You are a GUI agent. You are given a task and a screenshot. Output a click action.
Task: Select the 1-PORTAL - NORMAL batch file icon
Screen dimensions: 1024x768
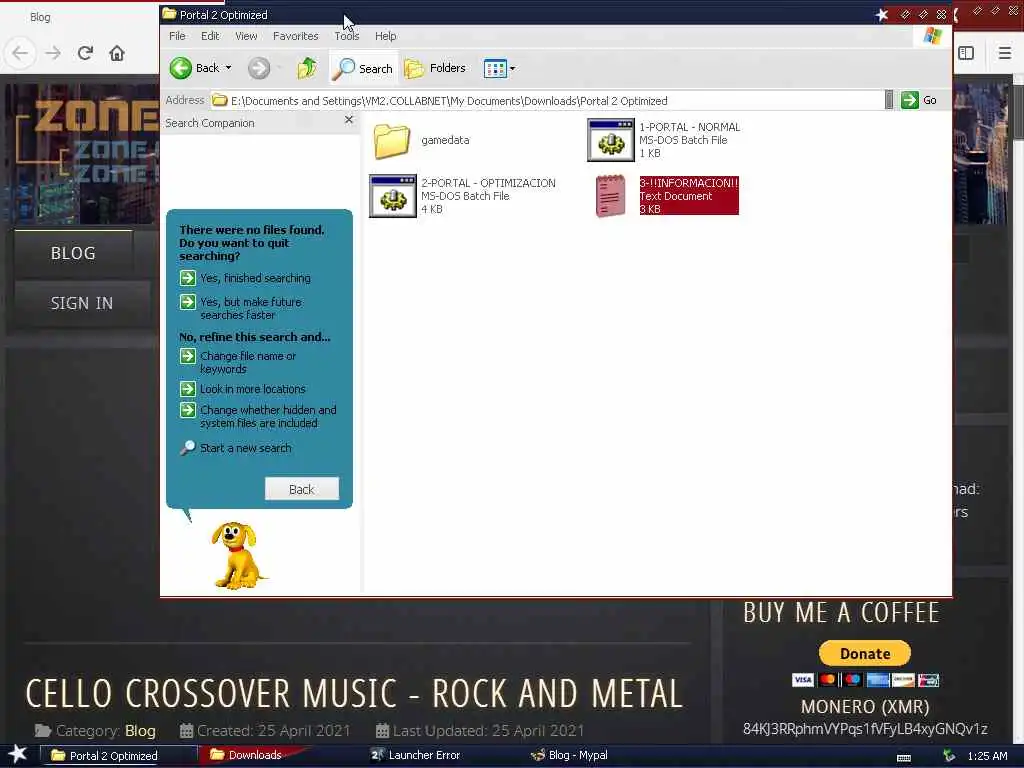click(611, 140)
